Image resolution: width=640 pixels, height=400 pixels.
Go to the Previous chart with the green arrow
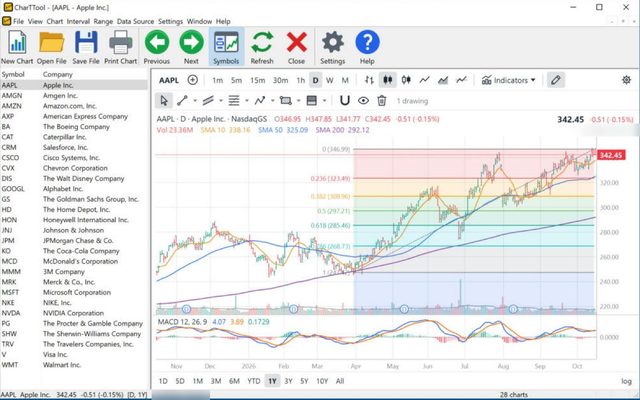pos(157,42)
